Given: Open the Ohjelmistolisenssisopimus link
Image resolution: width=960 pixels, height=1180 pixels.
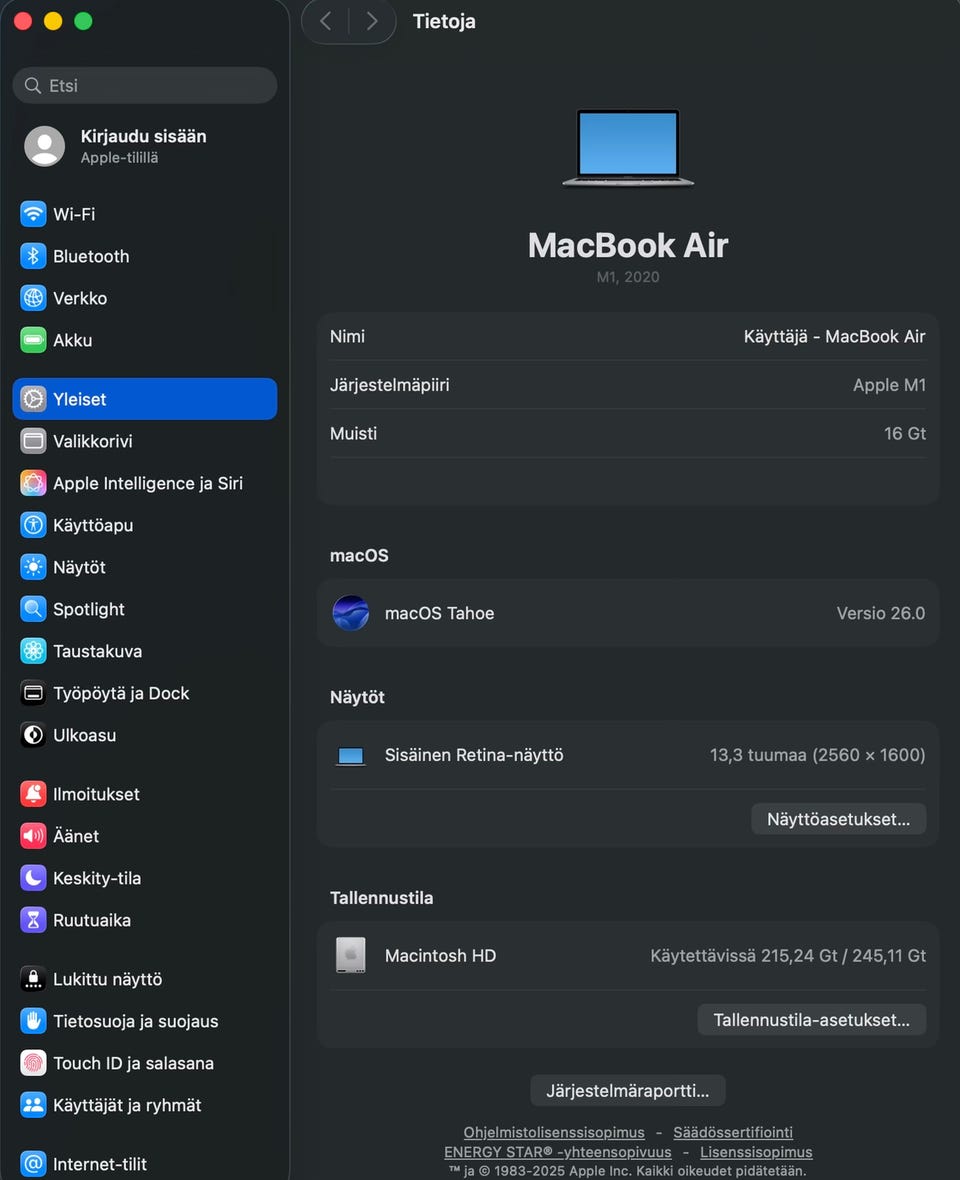Looking at the screenshot, I should coord(554,1133).
